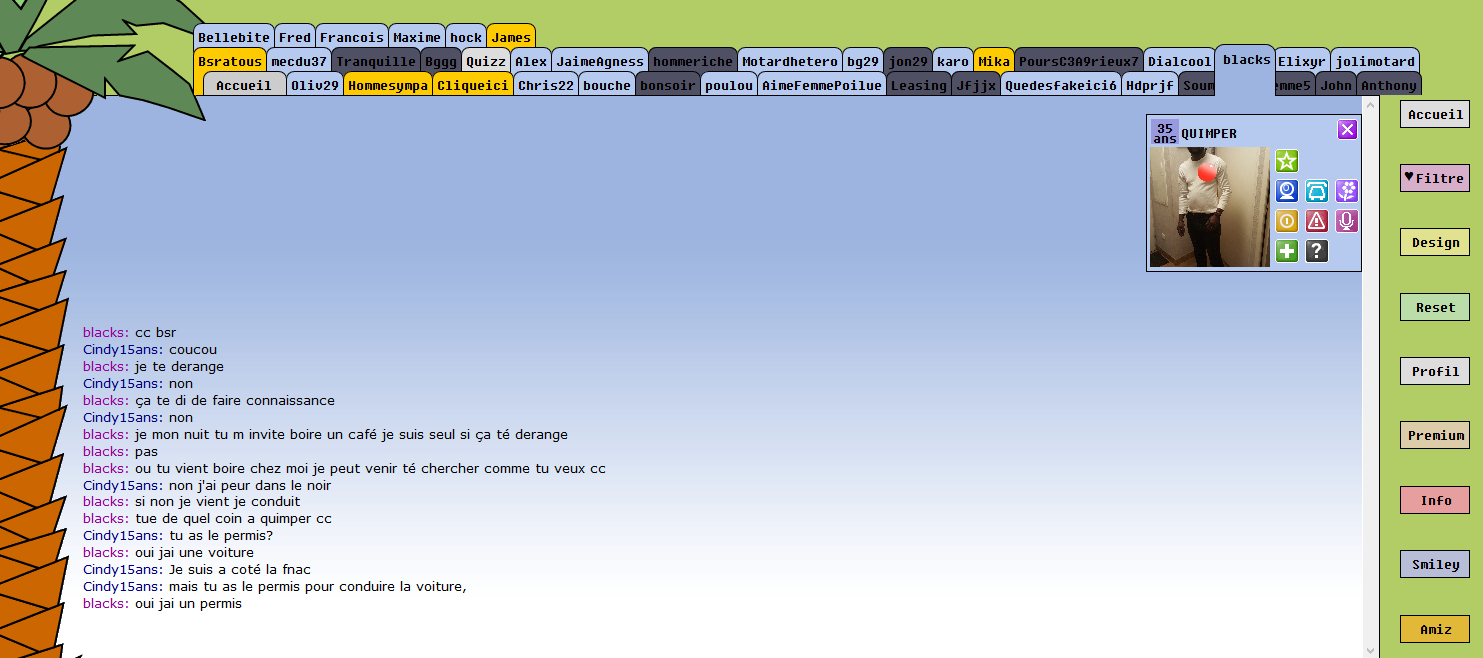This screenshot has height=658, width=1483.
Task: Click the orange power icon in profile card
Action: tap(1287, 221)
